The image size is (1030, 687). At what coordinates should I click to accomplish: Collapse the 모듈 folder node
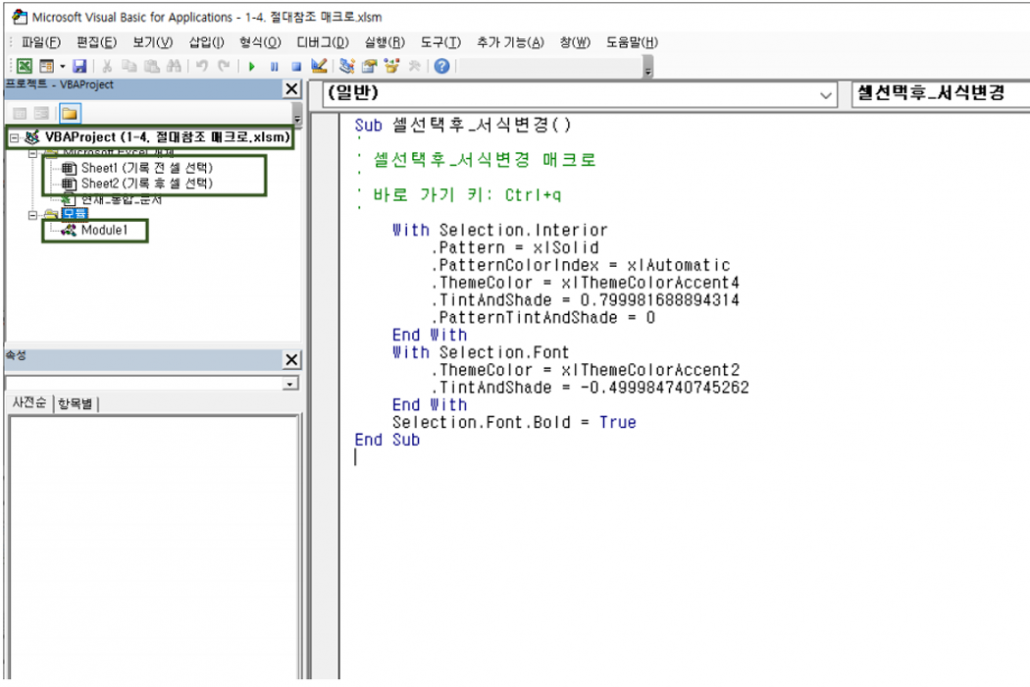tap(32, 215)
